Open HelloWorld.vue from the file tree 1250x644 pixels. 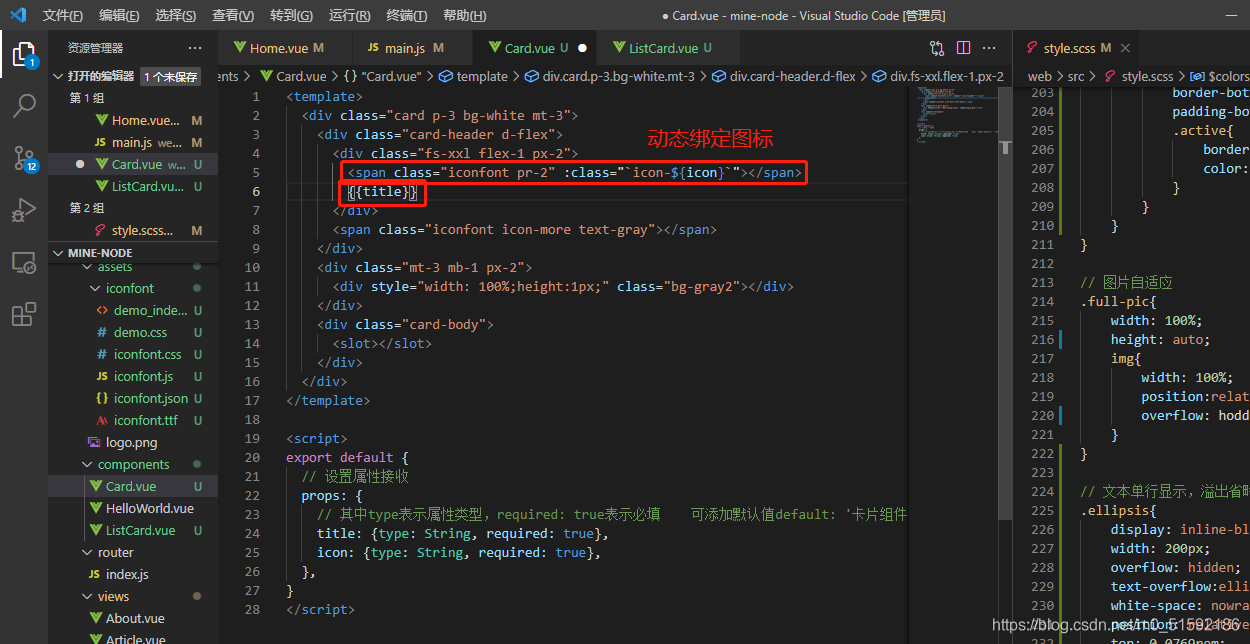pos(150,508)
